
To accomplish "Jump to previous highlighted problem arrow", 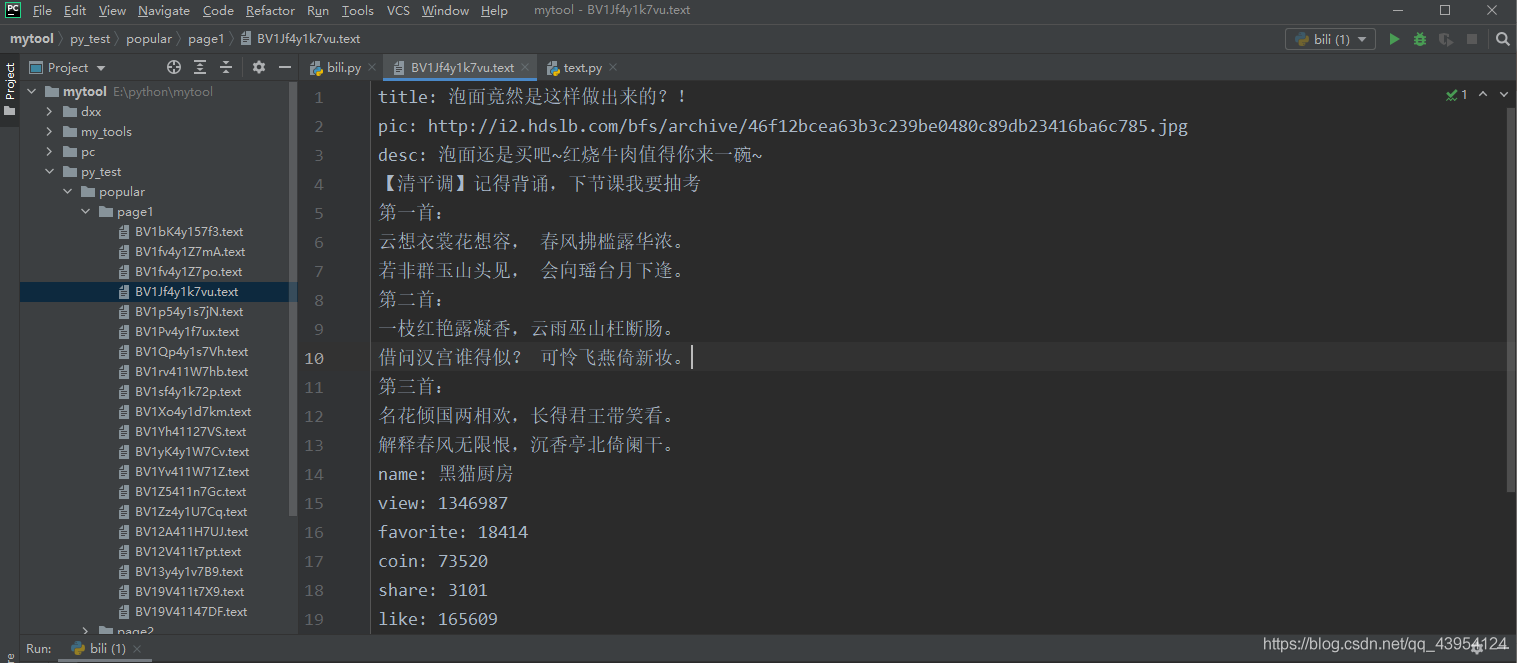I will (1482, 94).
